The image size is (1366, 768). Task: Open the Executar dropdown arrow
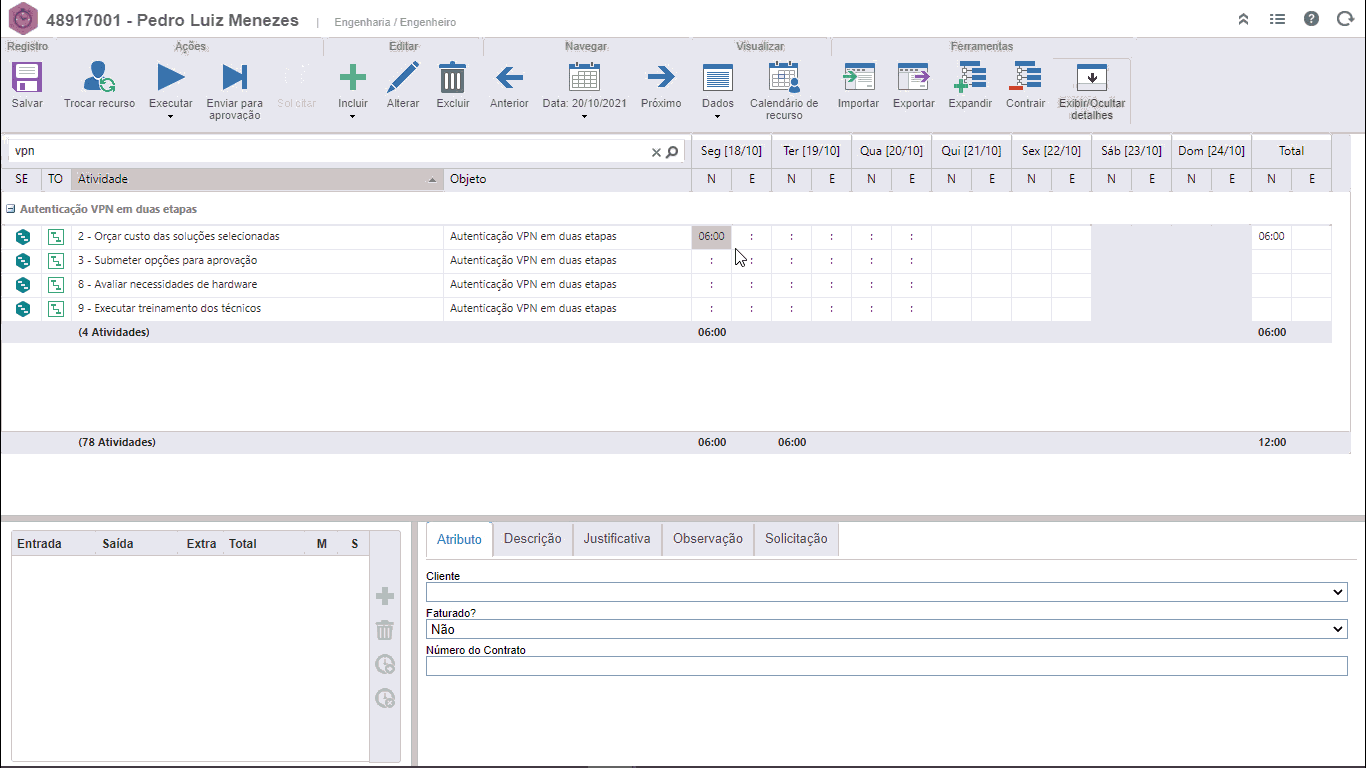(x=171, y=117)
